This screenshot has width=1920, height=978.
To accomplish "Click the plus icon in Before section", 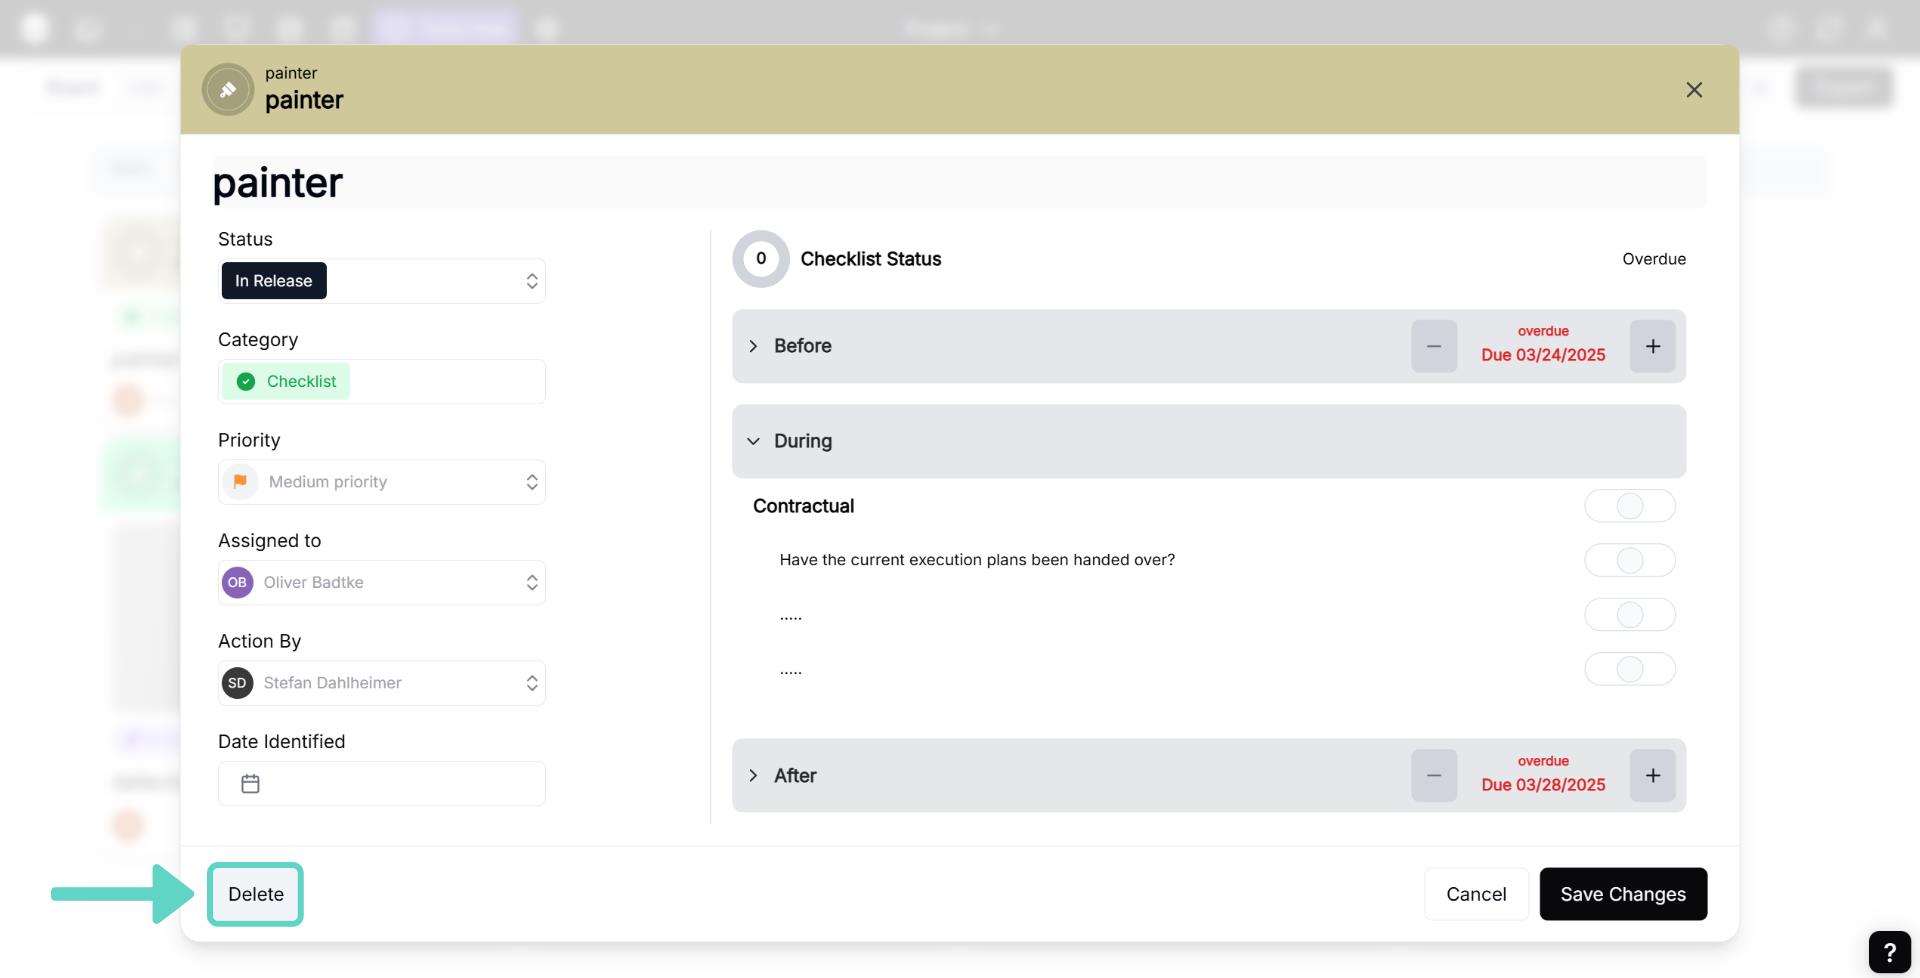I will [1652, 346].
